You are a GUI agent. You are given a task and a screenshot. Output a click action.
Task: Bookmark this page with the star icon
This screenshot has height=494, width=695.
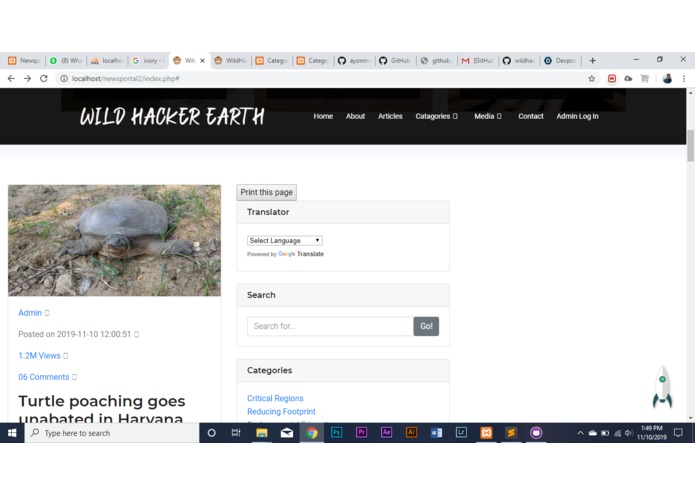point(591,78)
